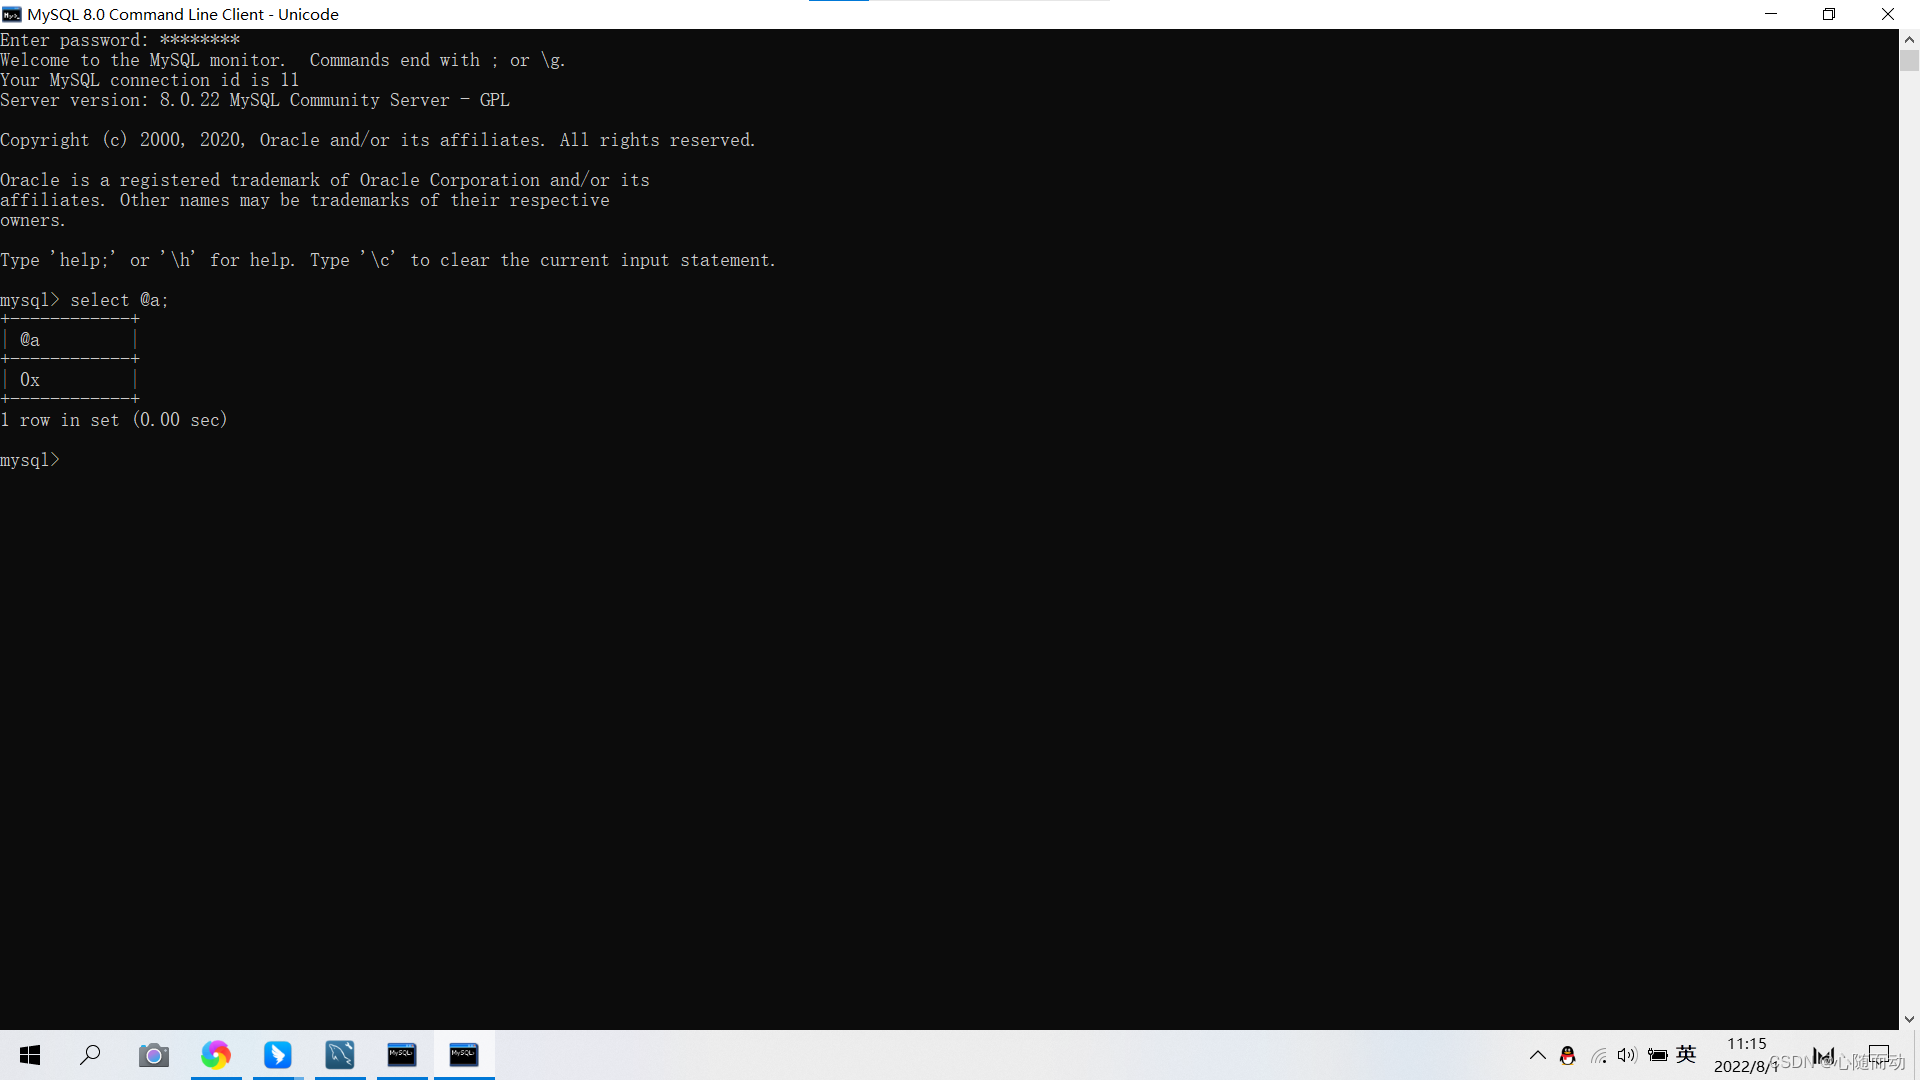Select the Windows Search icon

coord(92,1054)
